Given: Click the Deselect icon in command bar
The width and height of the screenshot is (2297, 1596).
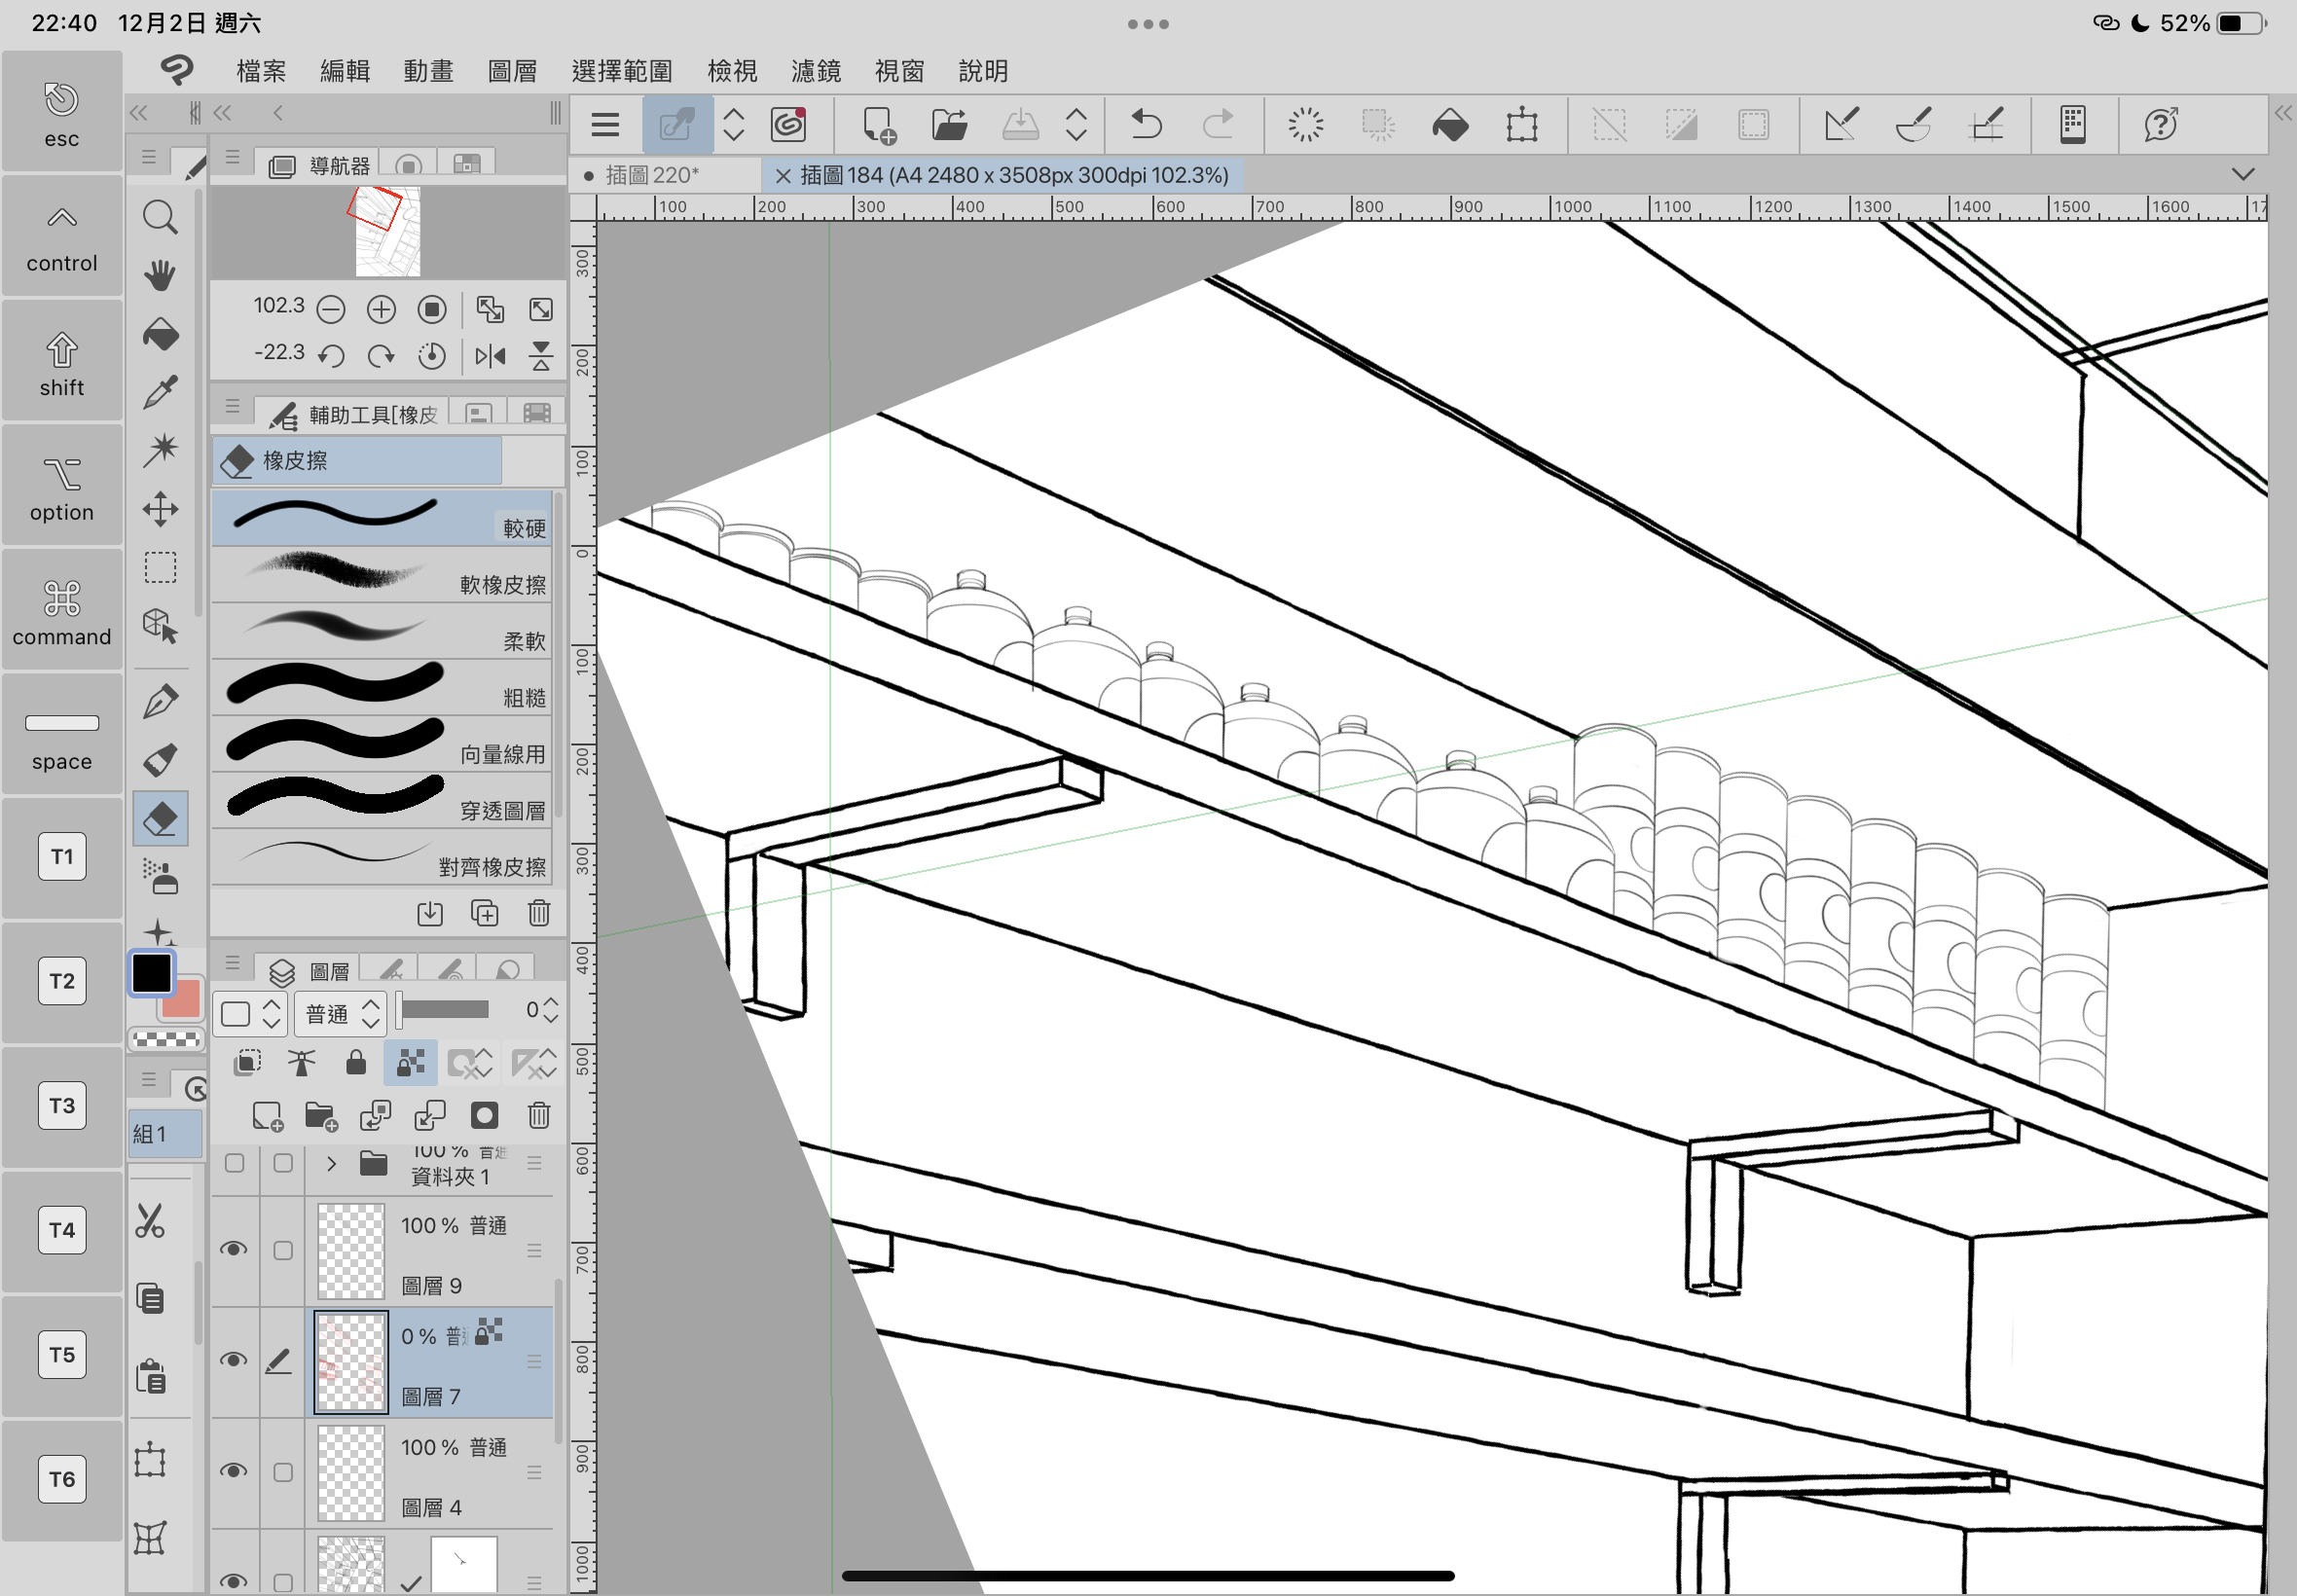Looking at the screenshot, I should (1609, 125).
